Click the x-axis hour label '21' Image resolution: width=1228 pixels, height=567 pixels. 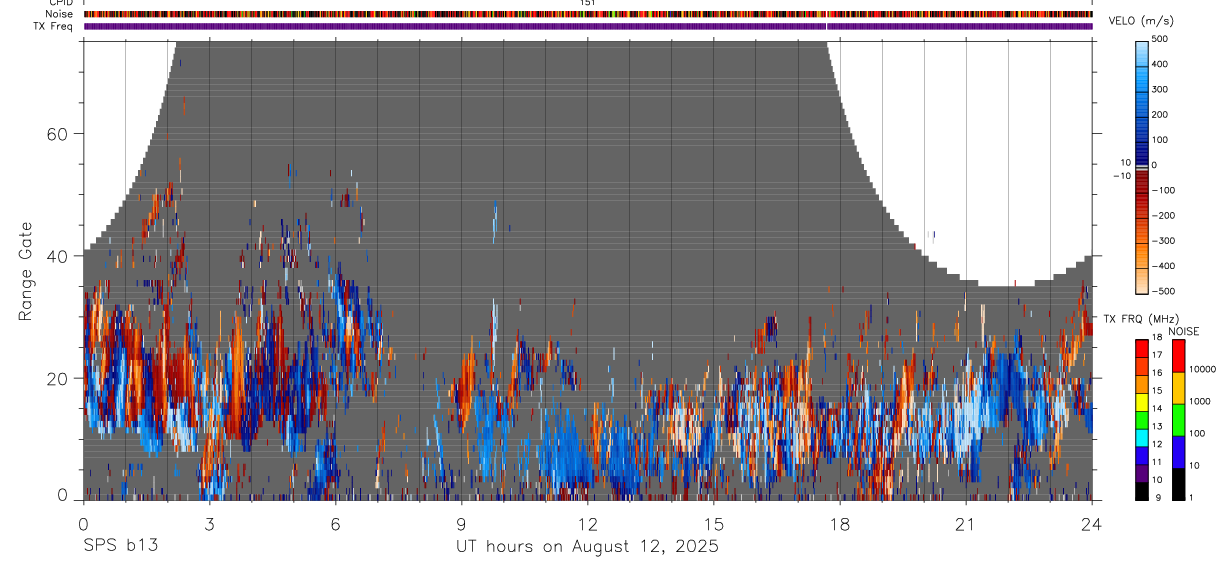[965, 524]
